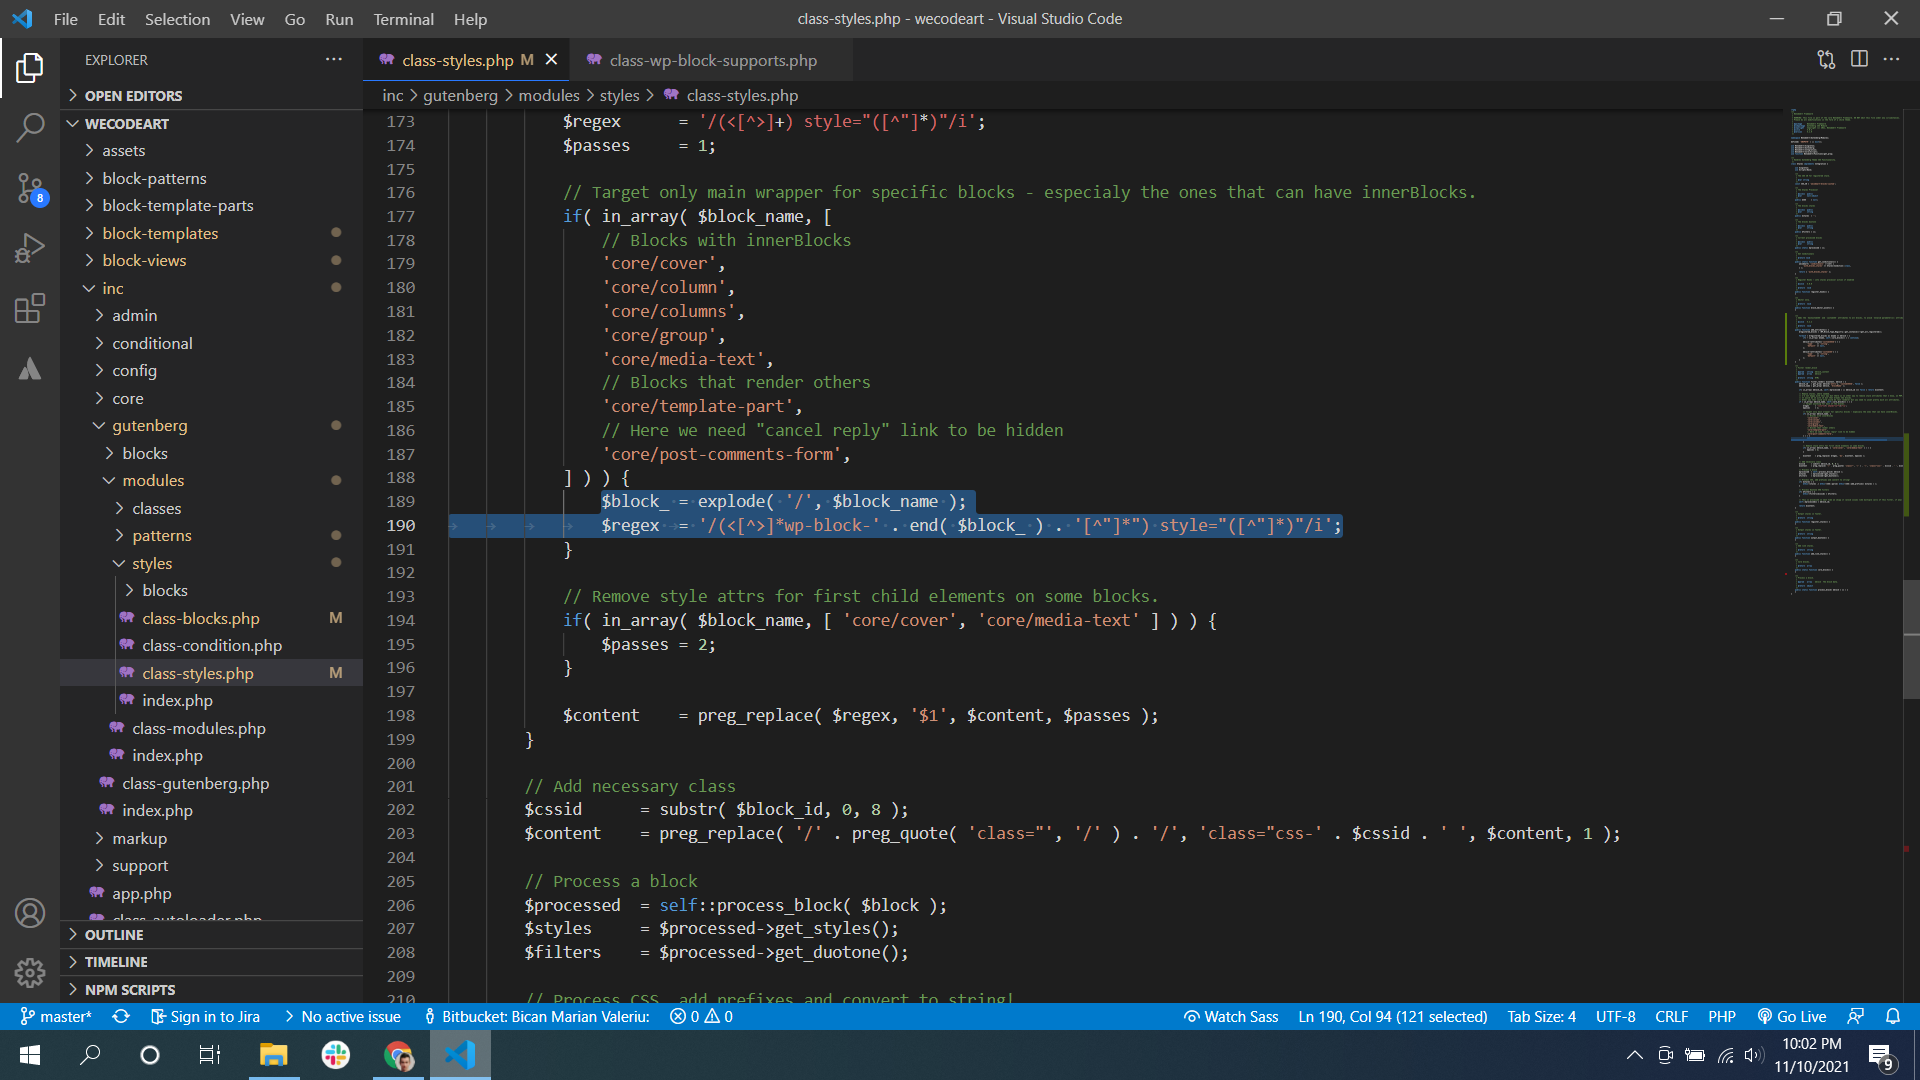Open the Terminal menu
The height and width of the screenshot is (1080, 1920).
tap(403, 19)
